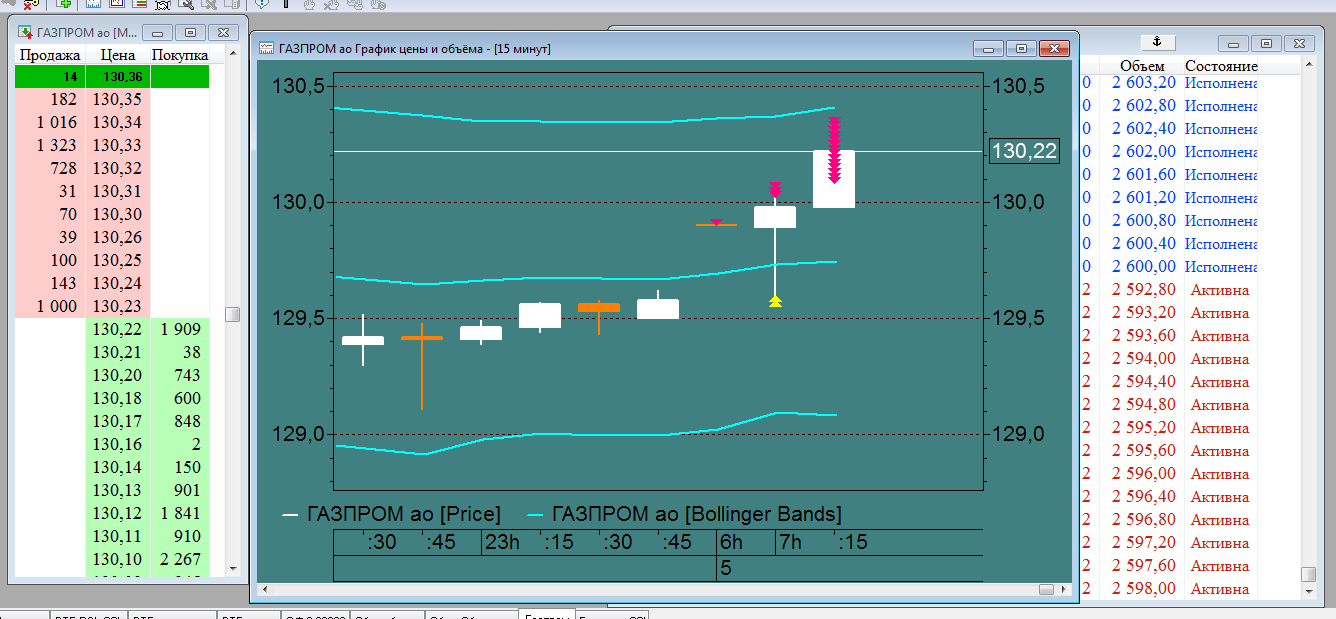
Task: Click the ГАЗПРОМ ао order book window icon
Action: (25, 32)
